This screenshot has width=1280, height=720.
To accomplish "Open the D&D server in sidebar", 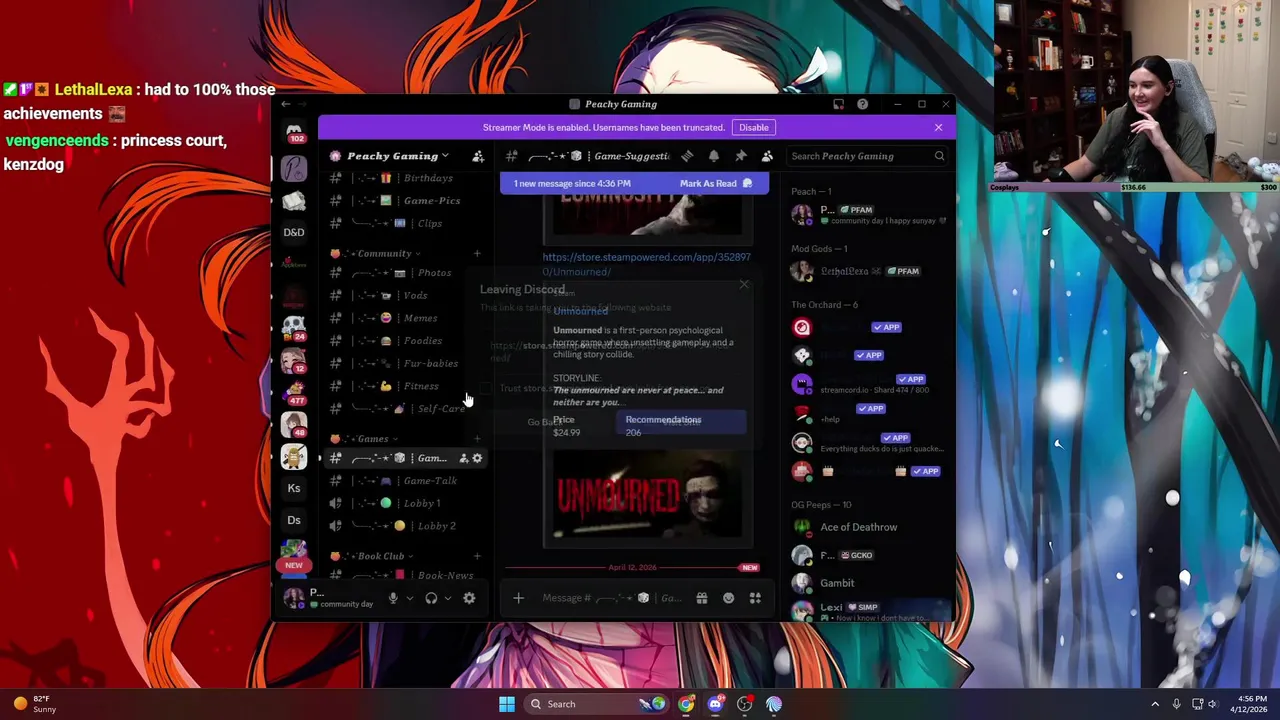I will click(x=294, y=232).
